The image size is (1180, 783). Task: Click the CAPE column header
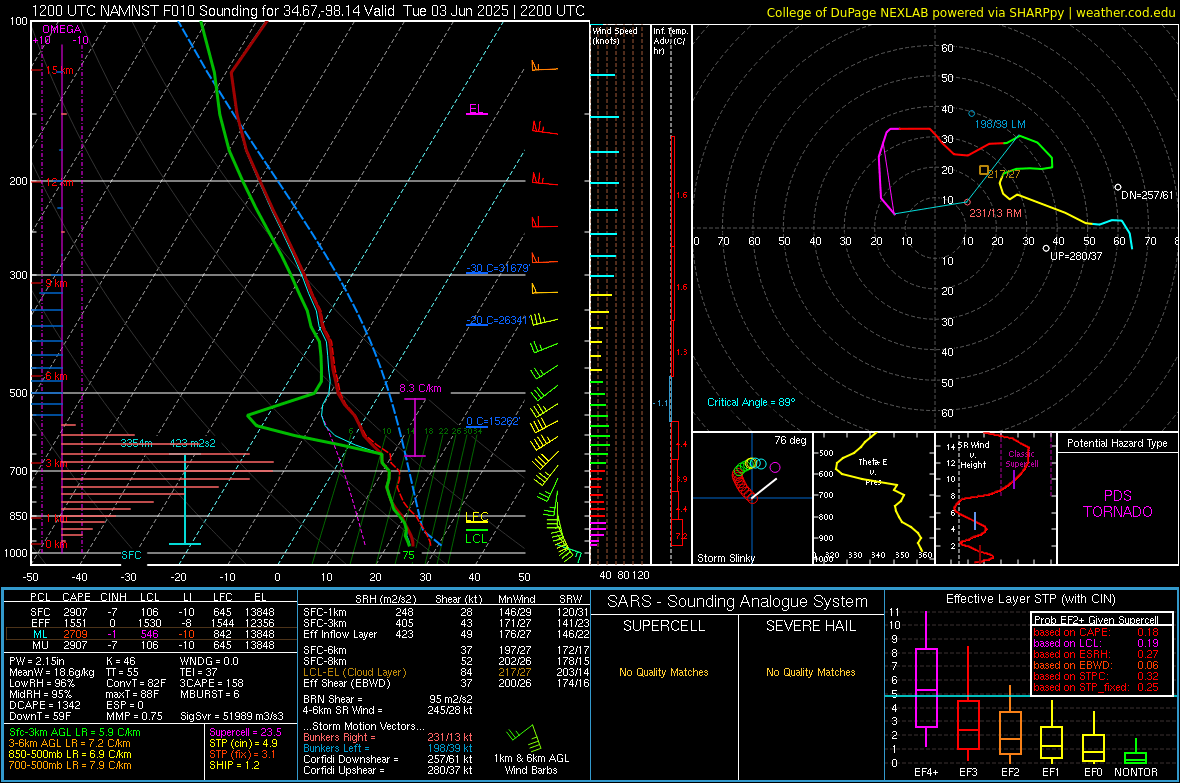[76, 597]
